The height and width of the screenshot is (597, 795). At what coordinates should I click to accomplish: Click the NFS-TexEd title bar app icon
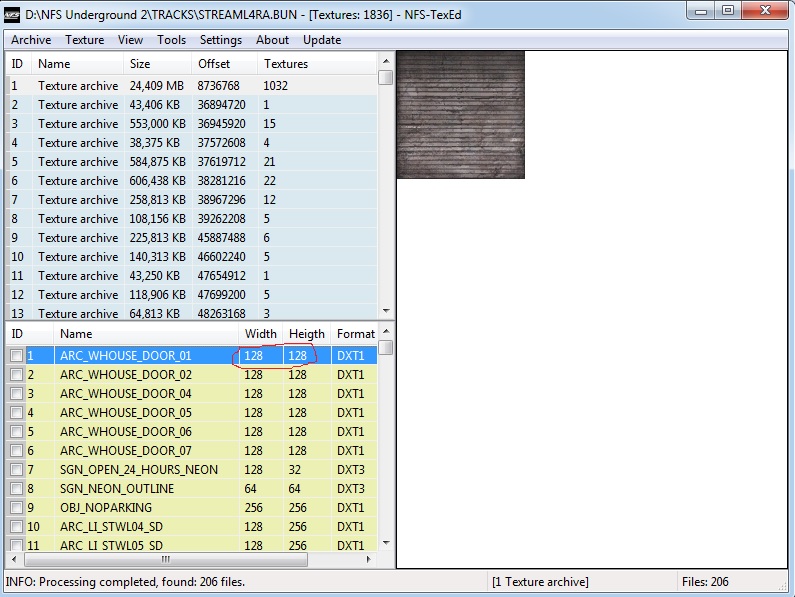[12, 15]
